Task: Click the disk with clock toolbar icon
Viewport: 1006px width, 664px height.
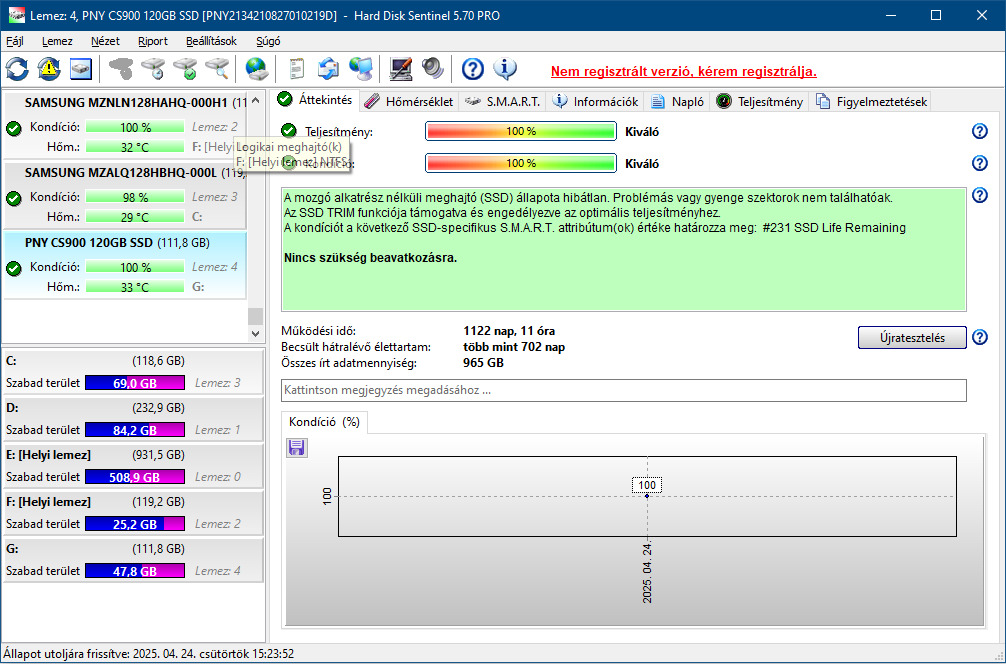Action: click(x=153, y=69)
